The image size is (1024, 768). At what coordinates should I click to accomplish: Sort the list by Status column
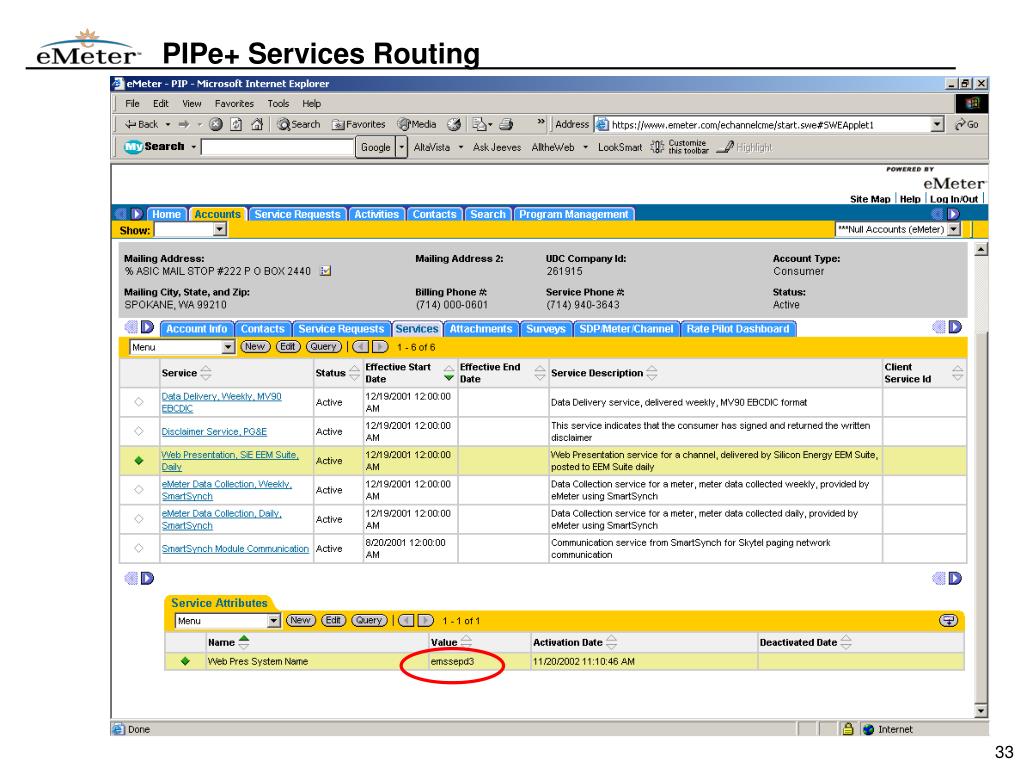pos(354,373)
